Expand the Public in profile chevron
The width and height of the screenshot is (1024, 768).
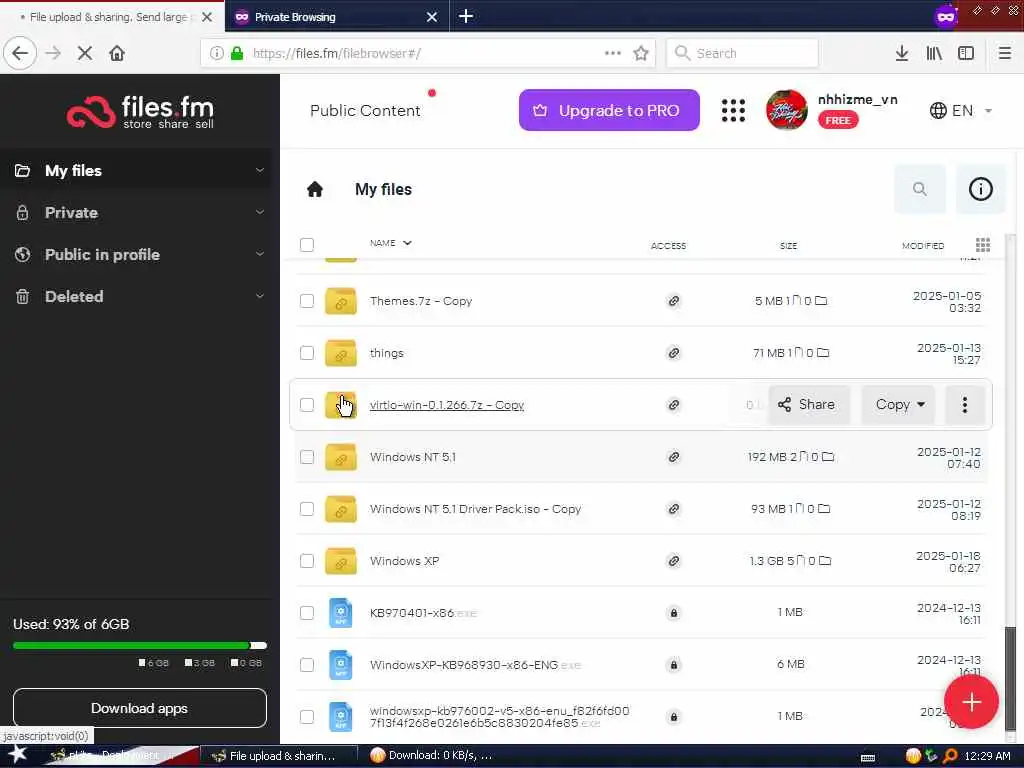click(260, 254)
